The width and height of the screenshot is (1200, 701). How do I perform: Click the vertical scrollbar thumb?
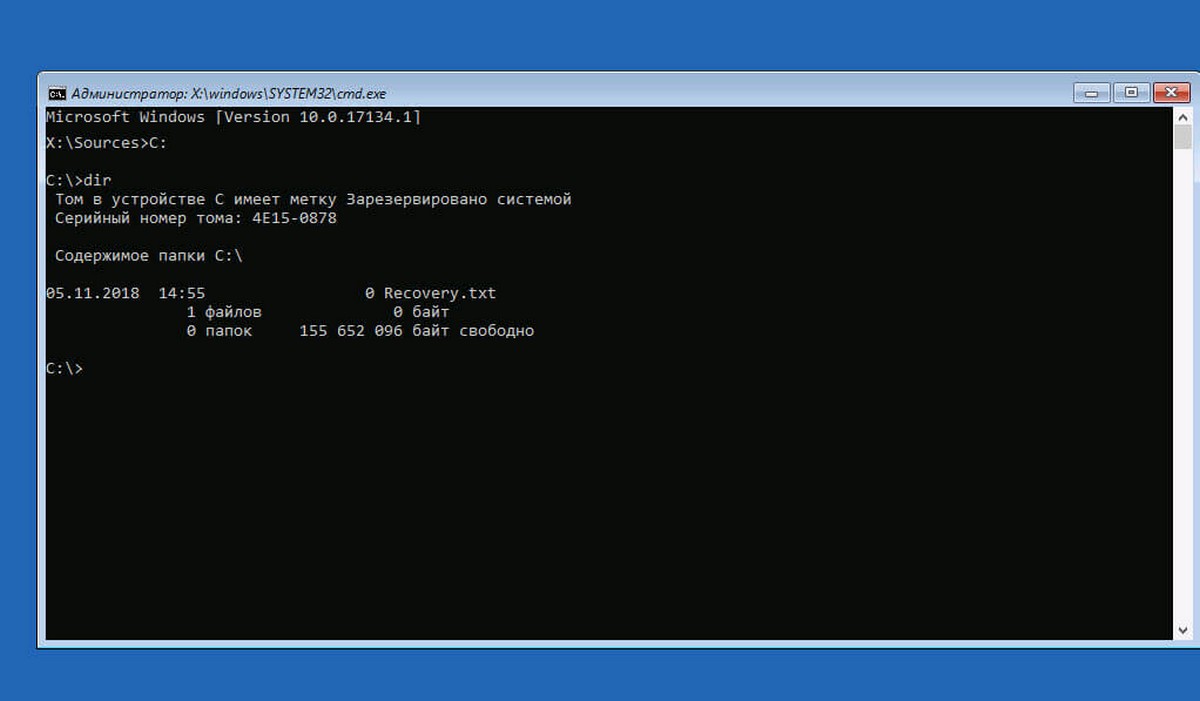coord(1183,137)
